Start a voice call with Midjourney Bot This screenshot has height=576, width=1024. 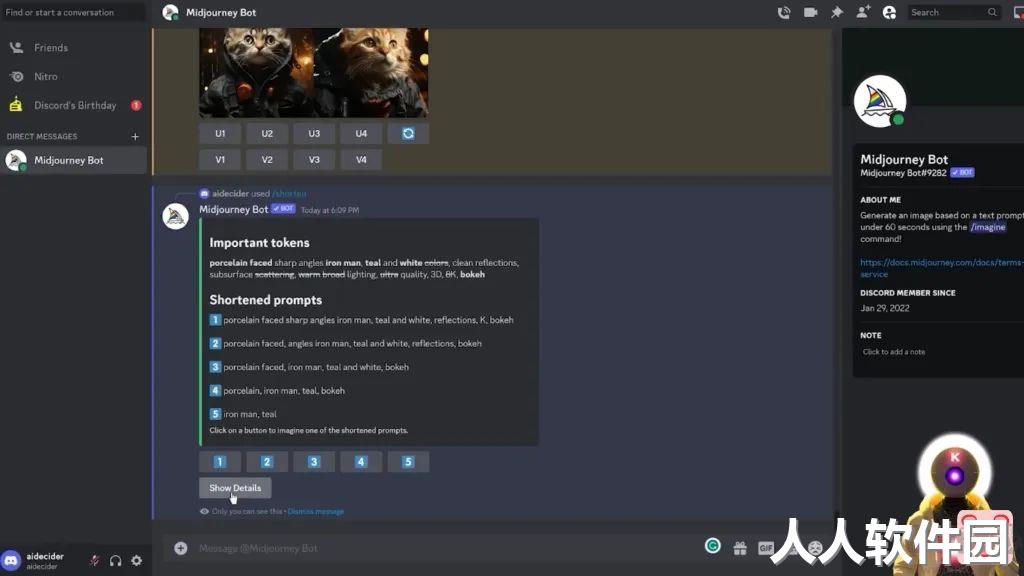pos(784,12)
